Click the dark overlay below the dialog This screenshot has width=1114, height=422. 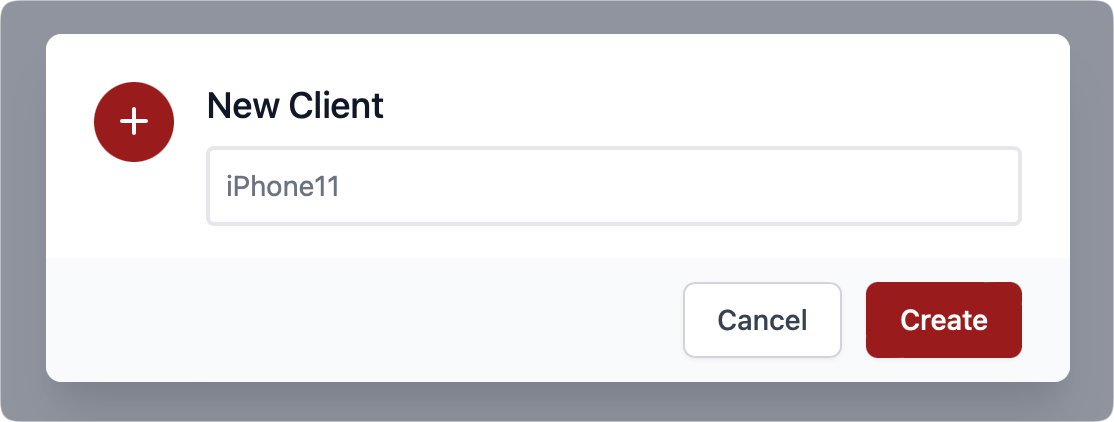coord(557,404)
